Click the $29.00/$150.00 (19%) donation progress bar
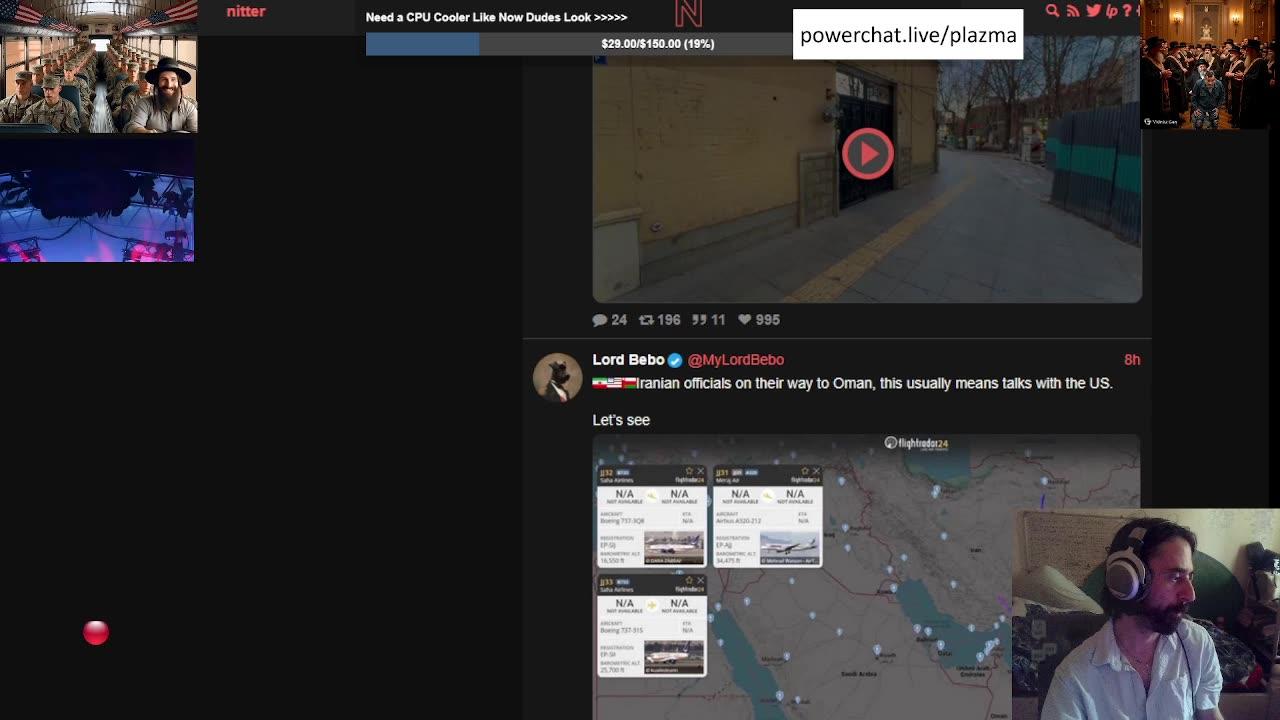The image size is (1280, 720). [579, 44]
